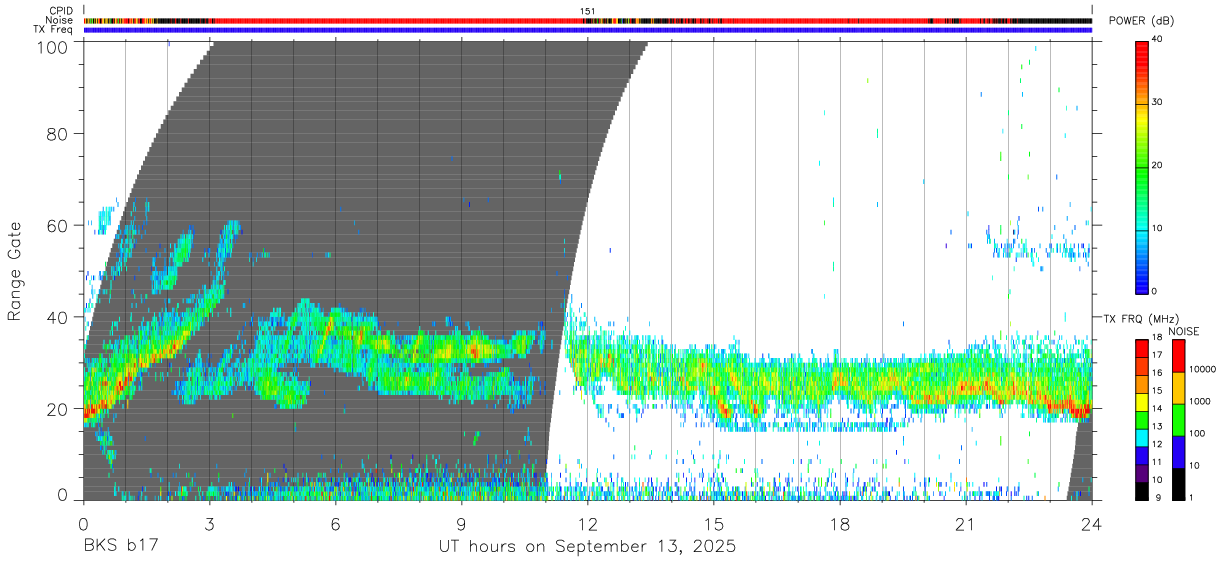The image size is (1228, 567).
Task: Select the CPID value "151"
Action: click(x=588, y=11)
